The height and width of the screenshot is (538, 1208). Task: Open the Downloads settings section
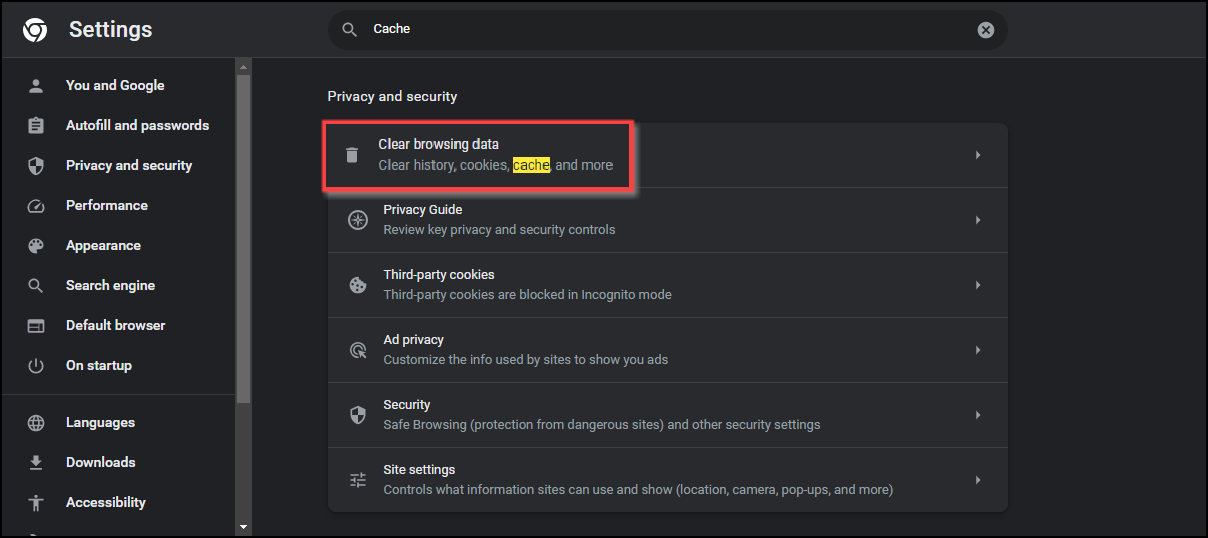(100, 462)
